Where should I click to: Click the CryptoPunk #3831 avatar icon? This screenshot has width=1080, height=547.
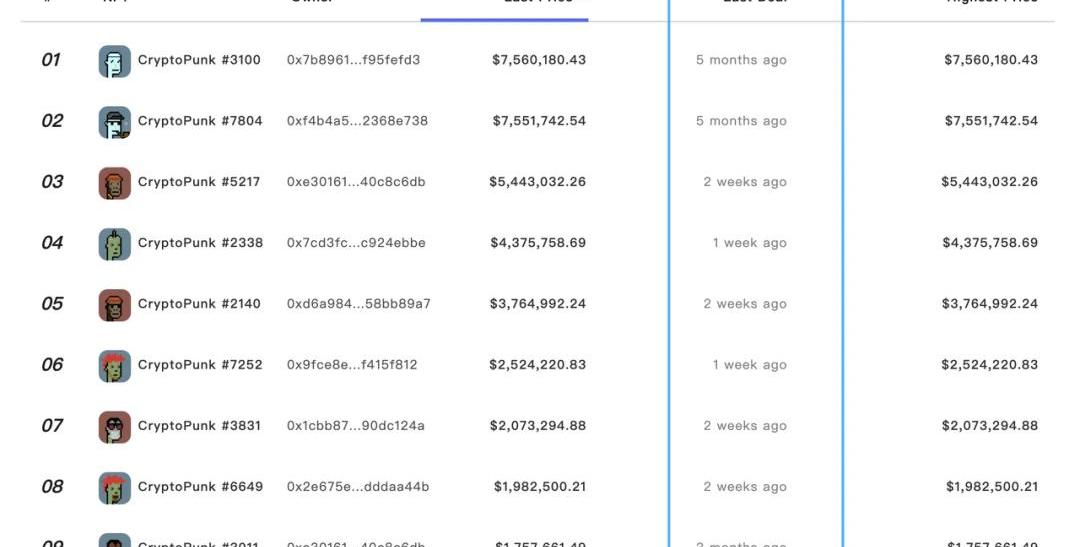click(x=114, y=427)
